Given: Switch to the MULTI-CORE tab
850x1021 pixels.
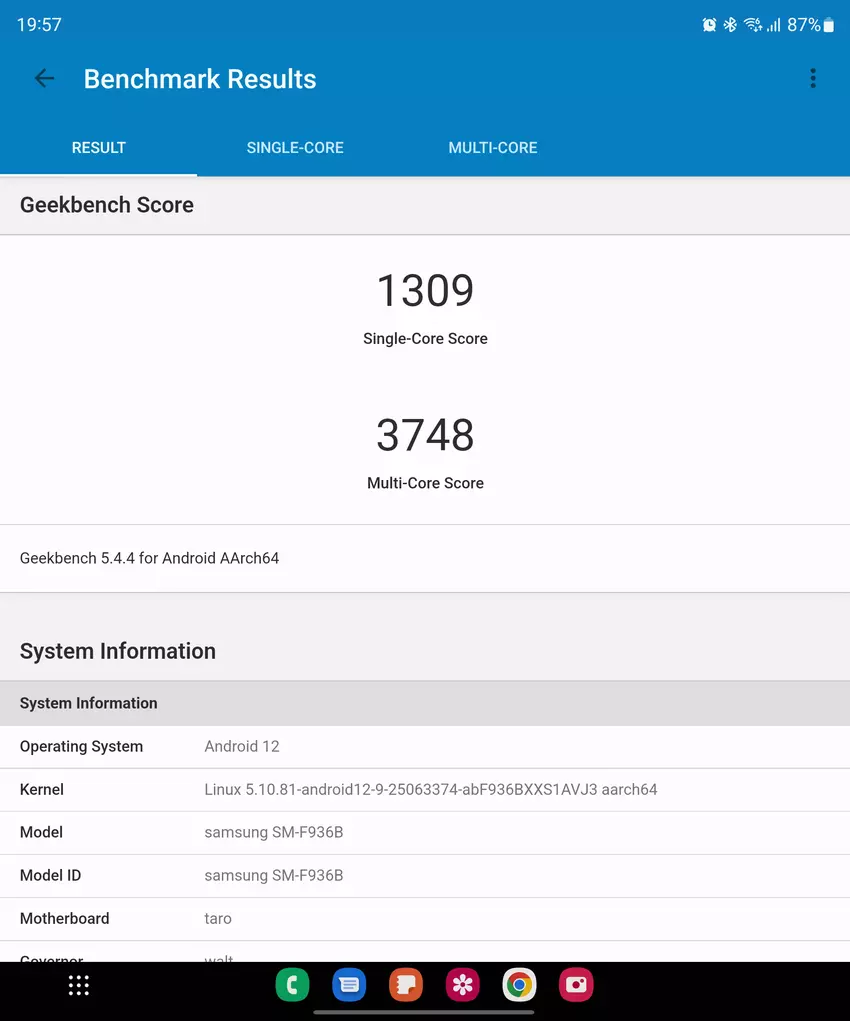Looking at the screenshot, I should (492, 147).
